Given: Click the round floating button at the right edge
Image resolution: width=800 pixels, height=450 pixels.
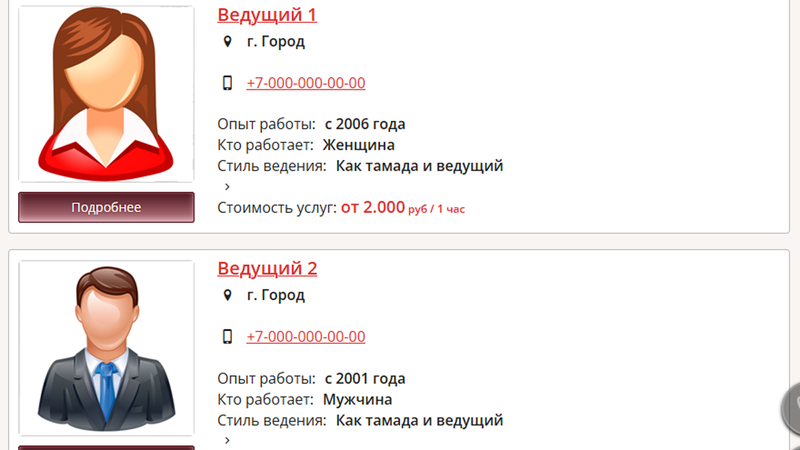Looking at the screenshot, I should [x=791, y=408].
